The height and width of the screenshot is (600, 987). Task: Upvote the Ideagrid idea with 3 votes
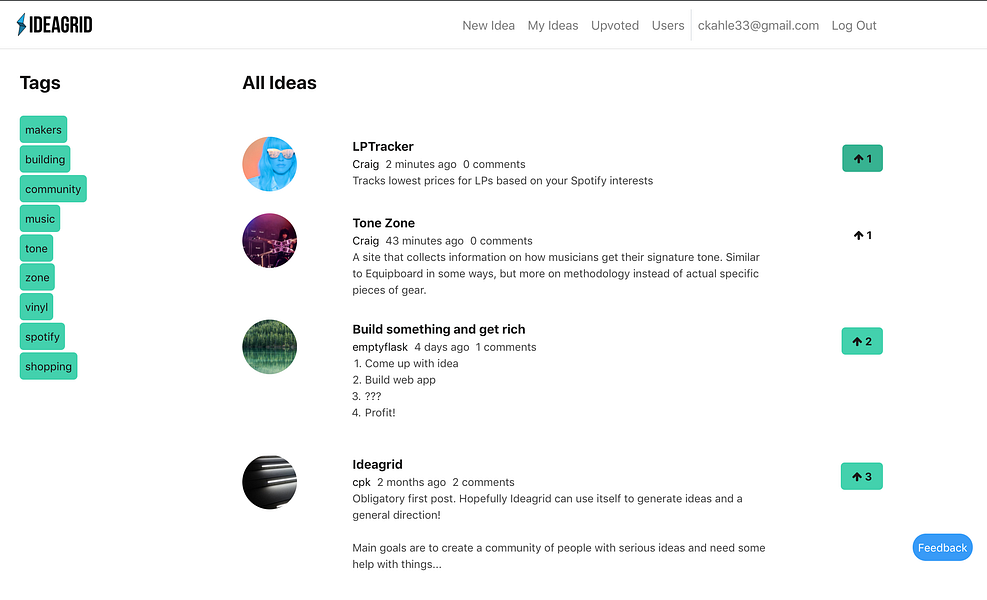(x=862, y=477)
